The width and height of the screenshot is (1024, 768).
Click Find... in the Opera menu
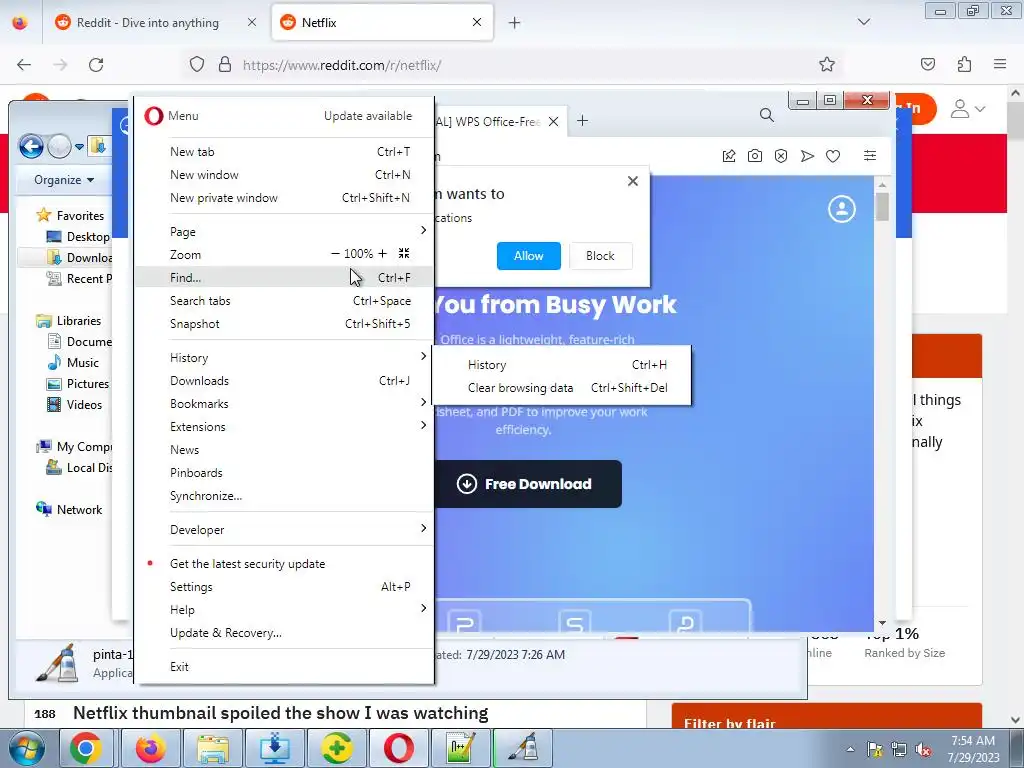(283, 278)
